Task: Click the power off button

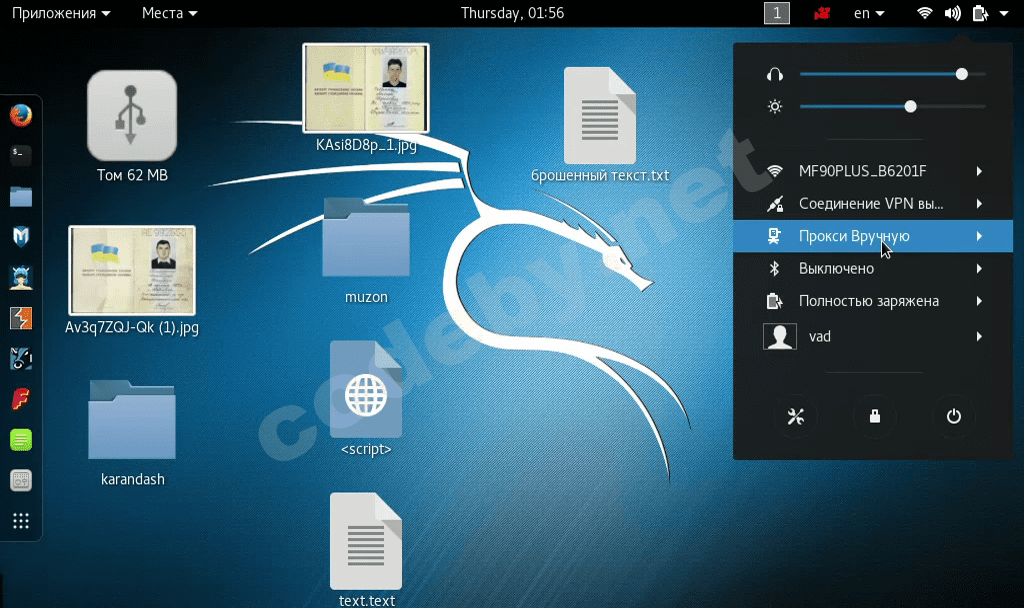Action: 953,416
